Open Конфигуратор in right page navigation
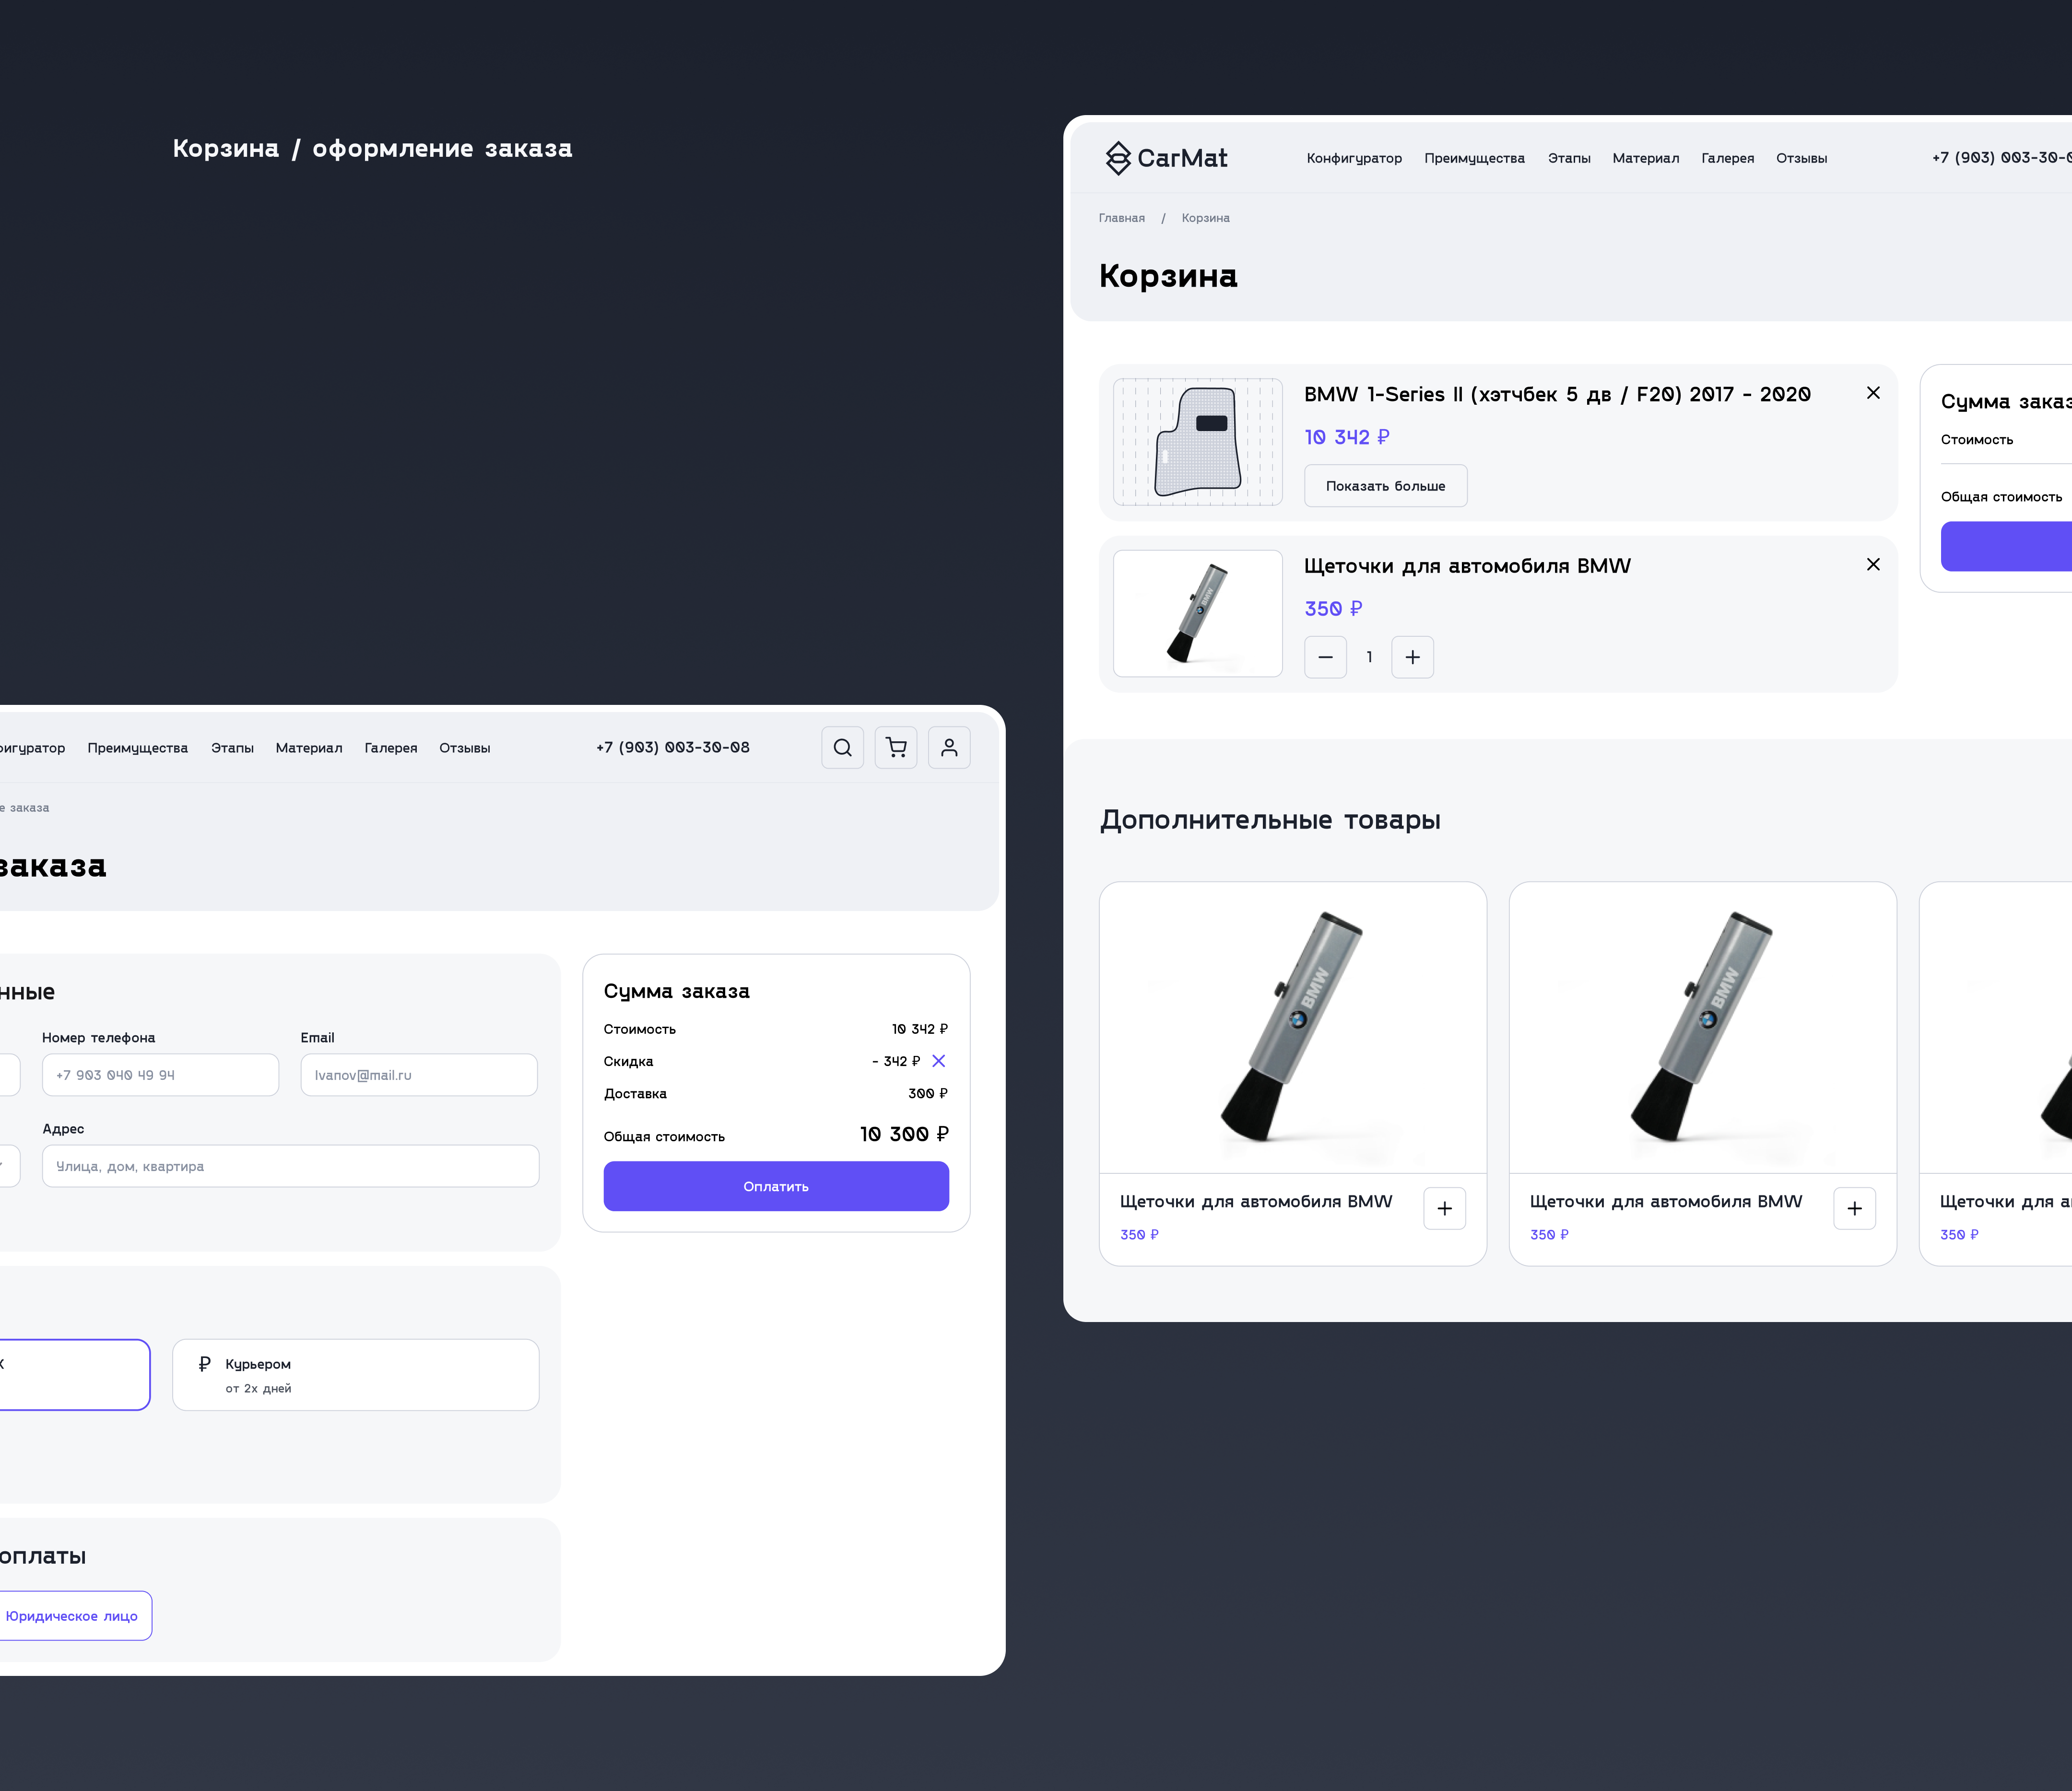 point(1354,158)
